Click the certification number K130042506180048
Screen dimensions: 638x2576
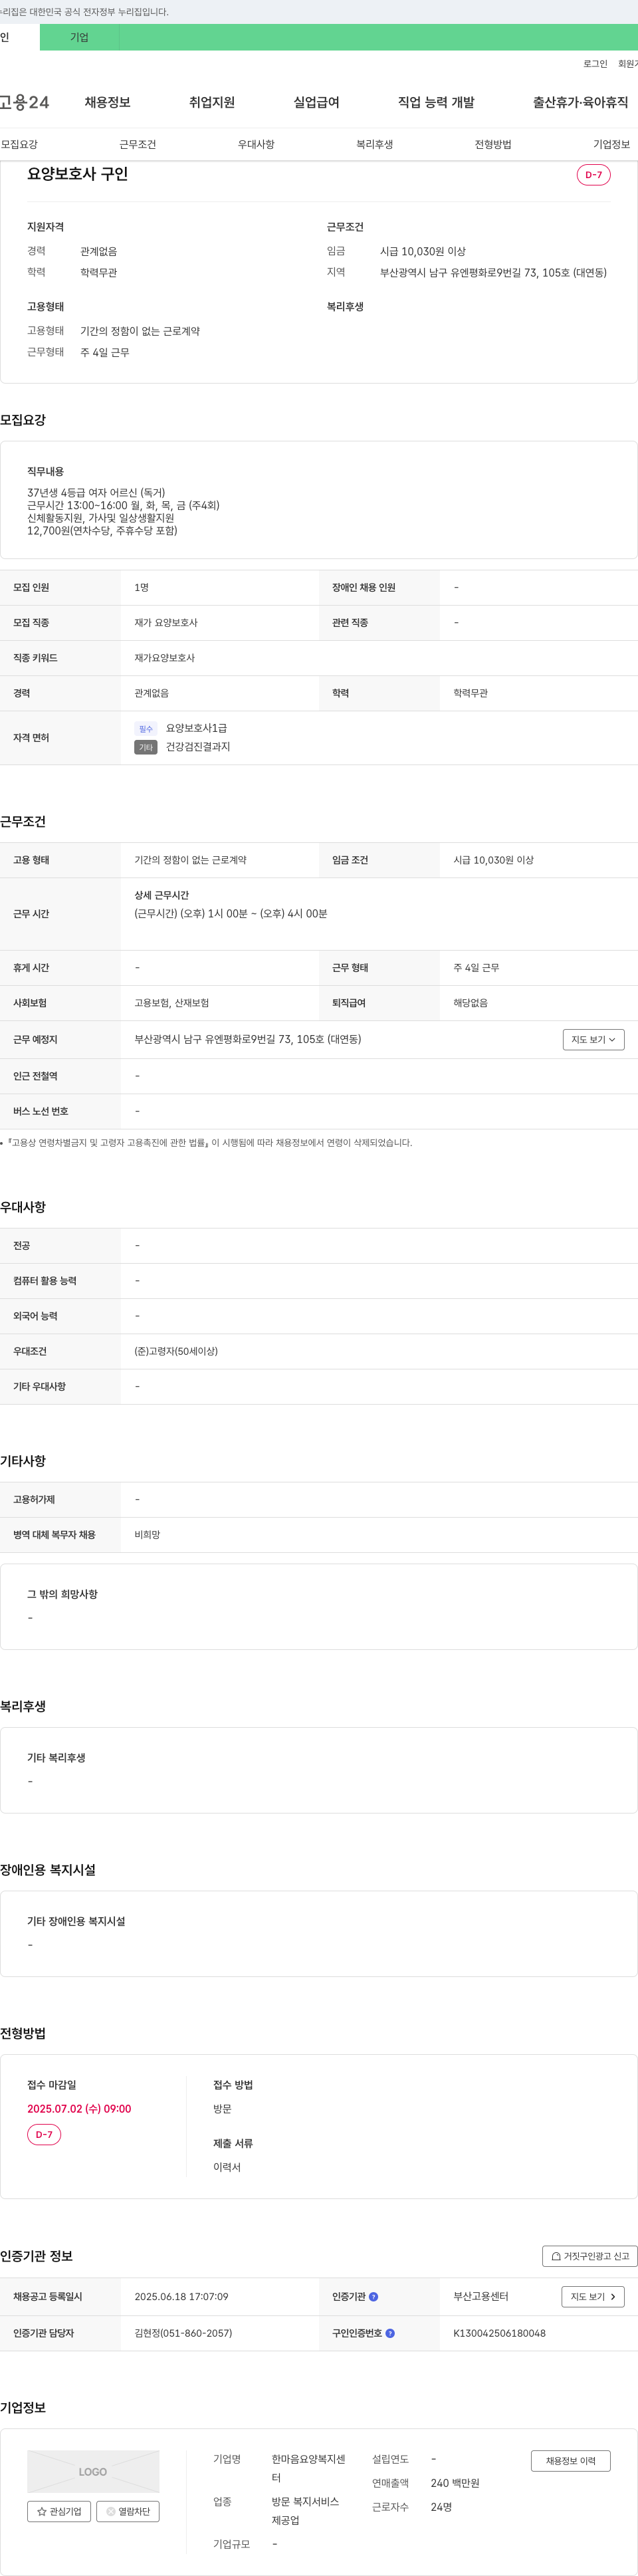click(x=499, y=2333)
